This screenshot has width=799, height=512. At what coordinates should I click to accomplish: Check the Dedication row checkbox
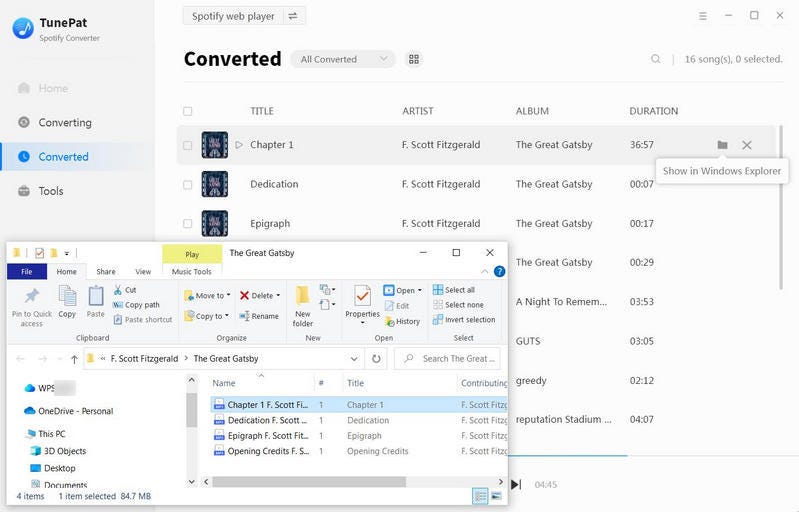pyautogui.click(x=188, y=184)
